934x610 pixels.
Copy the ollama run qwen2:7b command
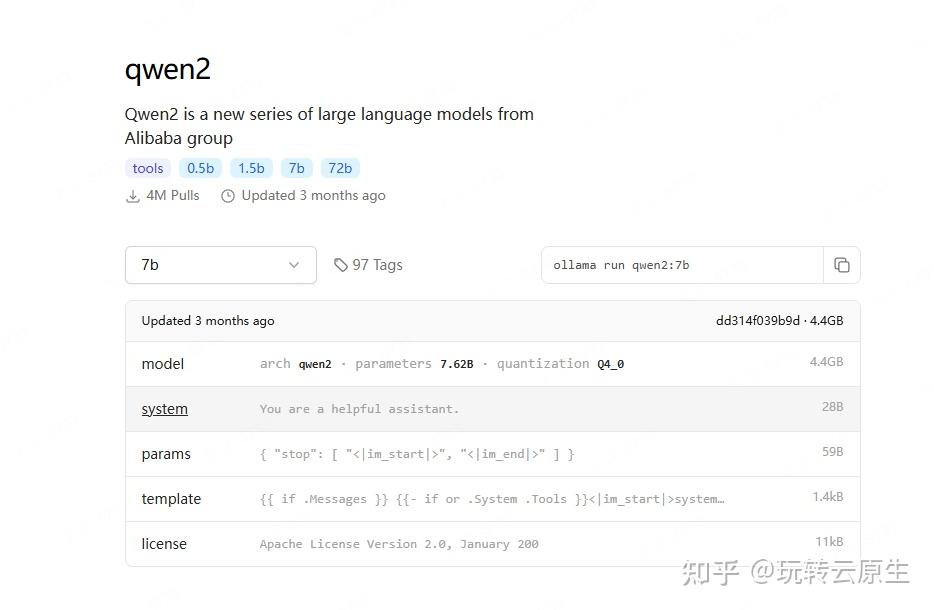click(842, 264)
